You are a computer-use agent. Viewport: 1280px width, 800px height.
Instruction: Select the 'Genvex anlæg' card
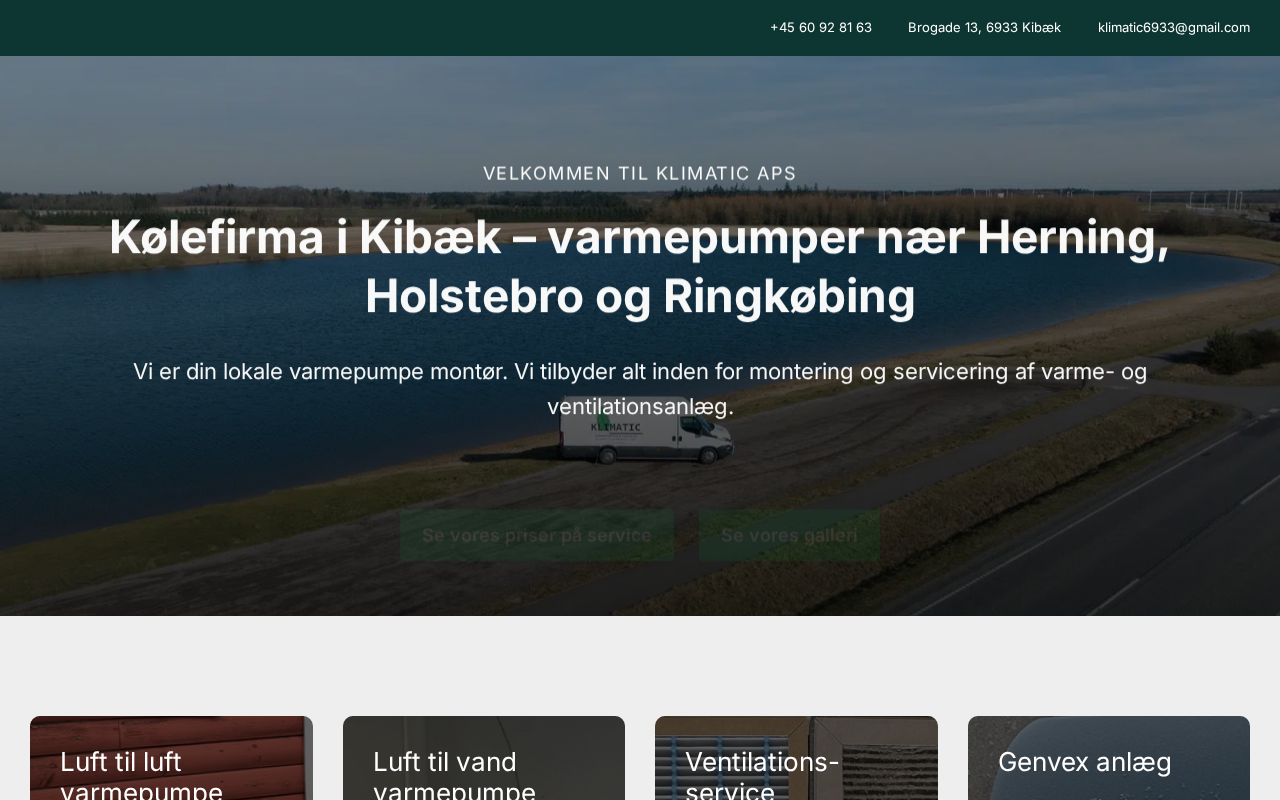point(1109,758)
